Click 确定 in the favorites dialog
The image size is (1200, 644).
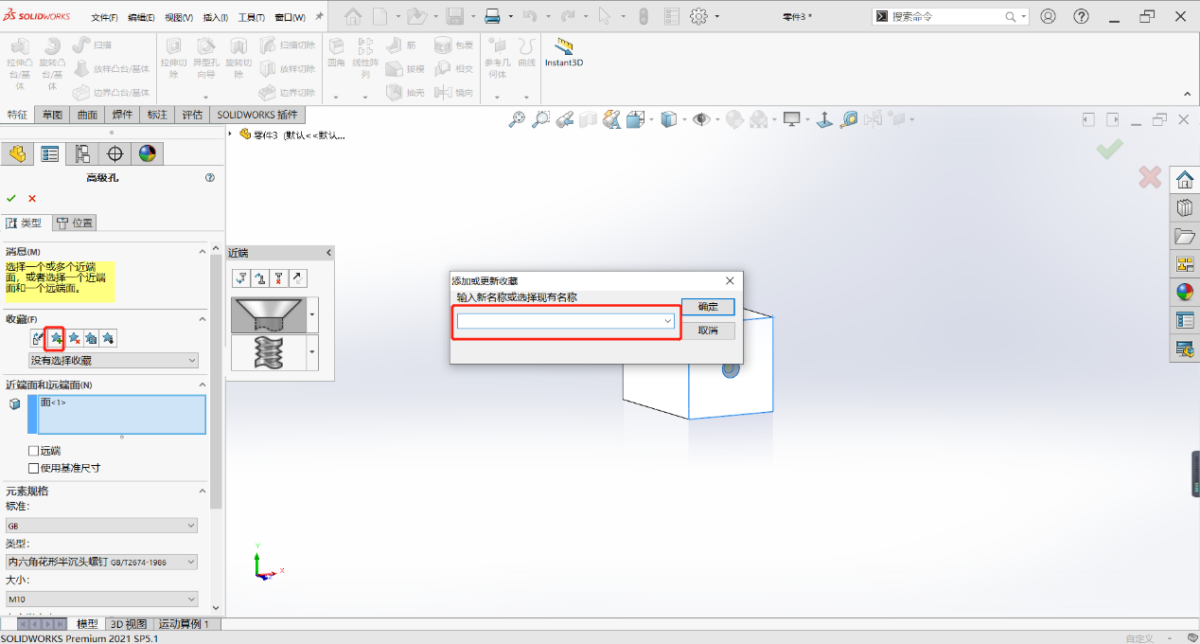coord(708,307)
